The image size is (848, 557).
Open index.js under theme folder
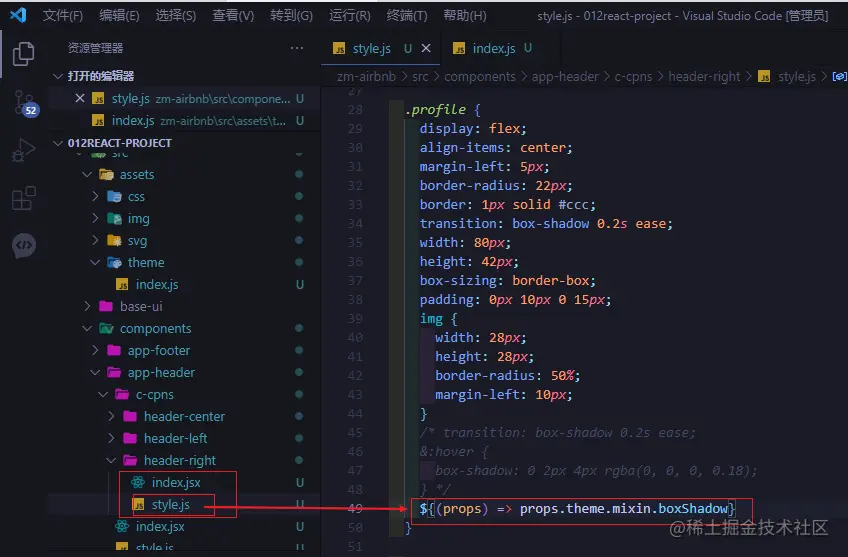pyautogui.click(x=184, y=284)
